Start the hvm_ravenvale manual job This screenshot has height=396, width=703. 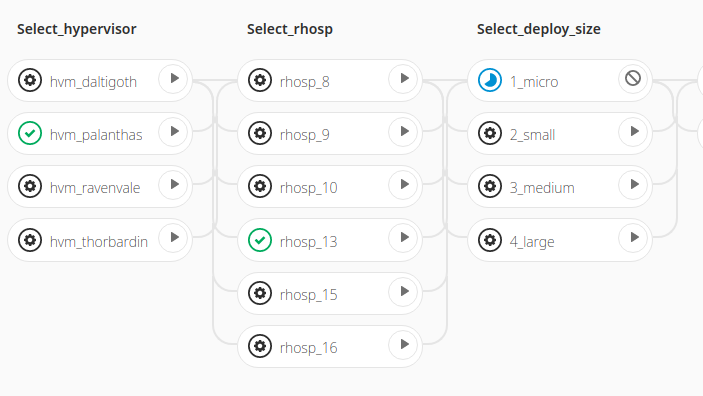173,185
